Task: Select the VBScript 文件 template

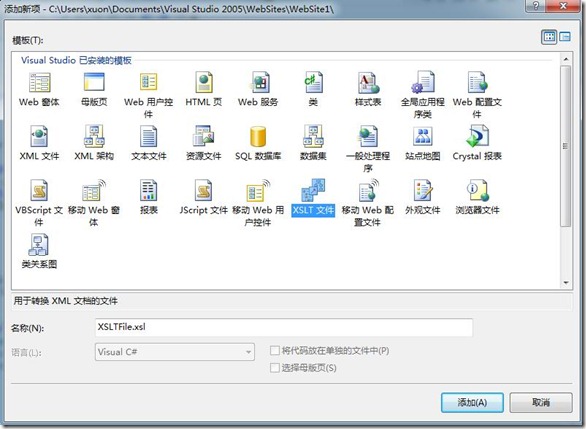Action: click(x=39, y=203)
